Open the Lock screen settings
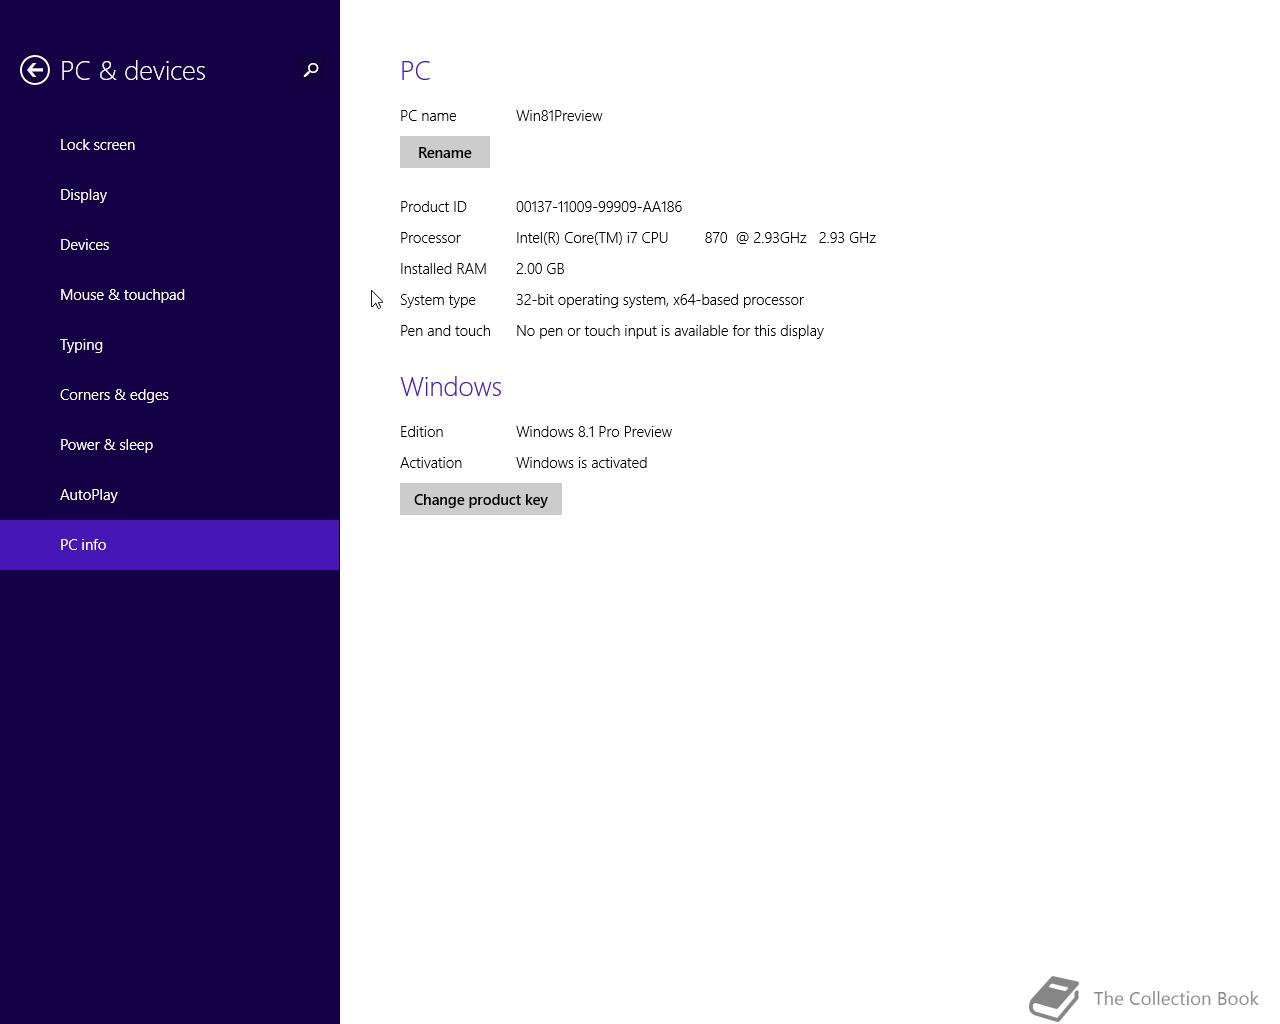Viewport: 1280px width, 1024px height. click(x=170, y=145)
